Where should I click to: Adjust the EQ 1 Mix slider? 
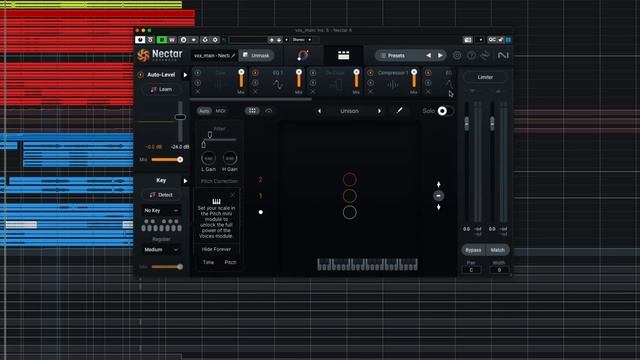pos(299,79)
